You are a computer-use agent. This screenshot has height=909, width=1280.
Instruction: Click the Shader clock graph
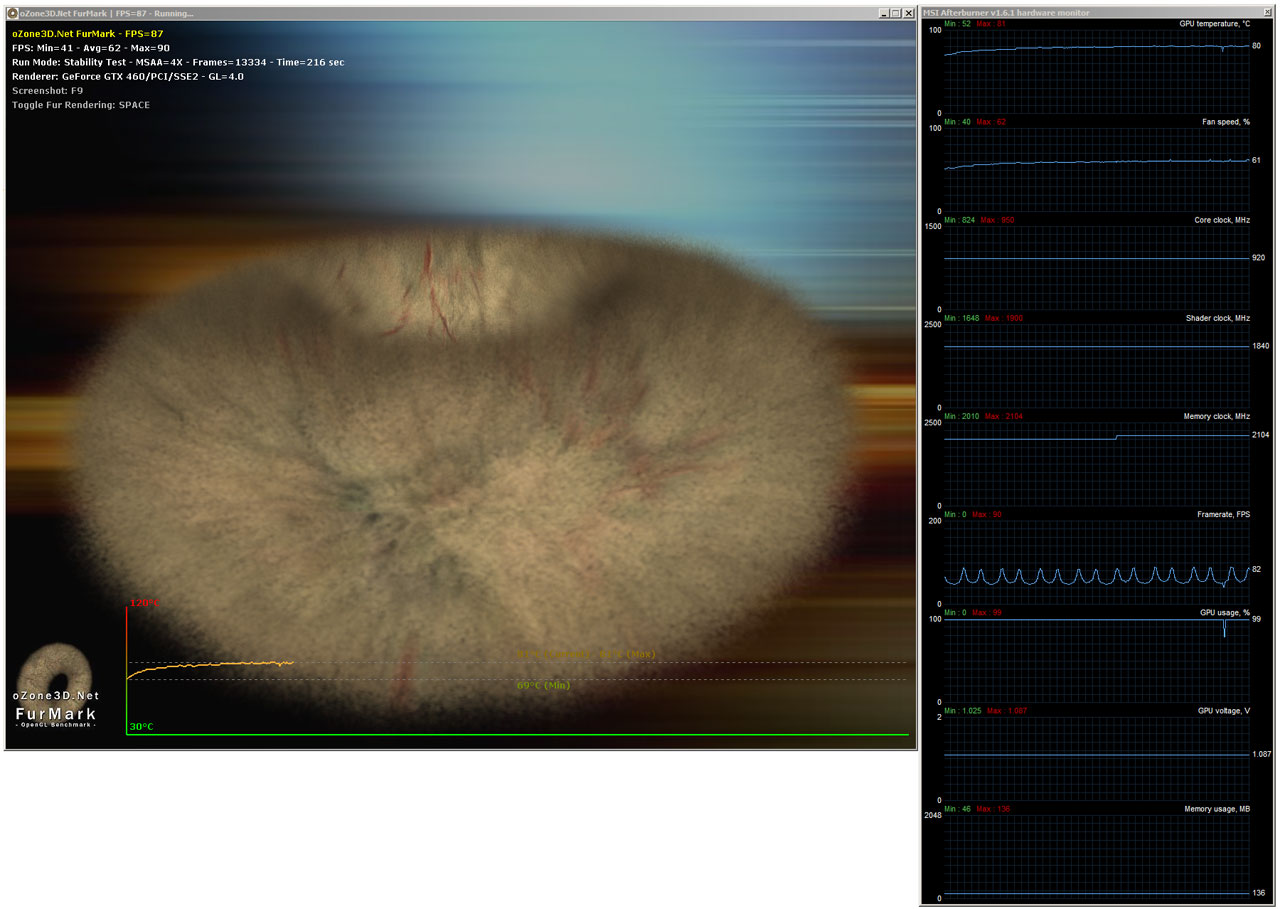tap(1095, 365)
